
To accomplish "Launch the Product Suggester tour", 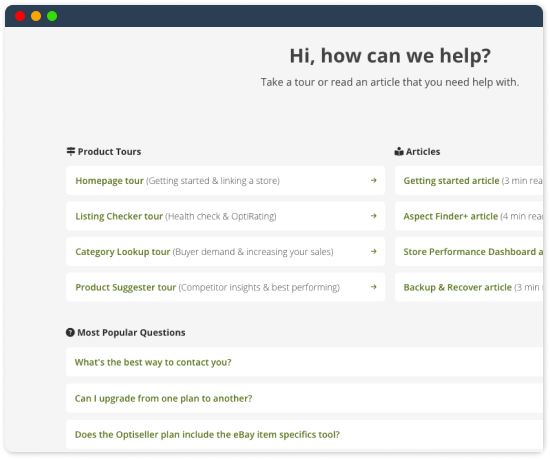I will [x=226, y=287].
